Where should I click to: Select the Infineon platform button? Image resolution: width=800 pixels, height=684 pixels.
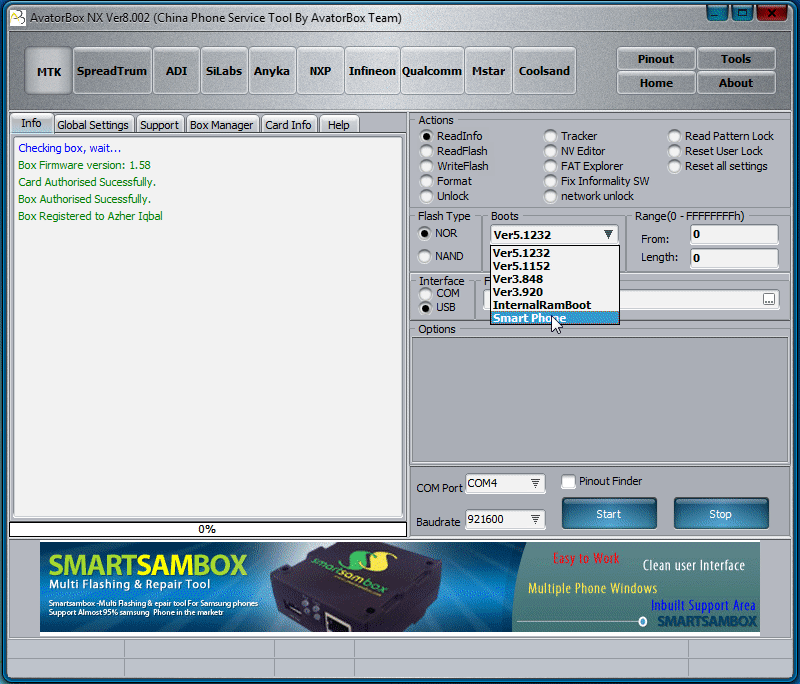tap(372, 71)
